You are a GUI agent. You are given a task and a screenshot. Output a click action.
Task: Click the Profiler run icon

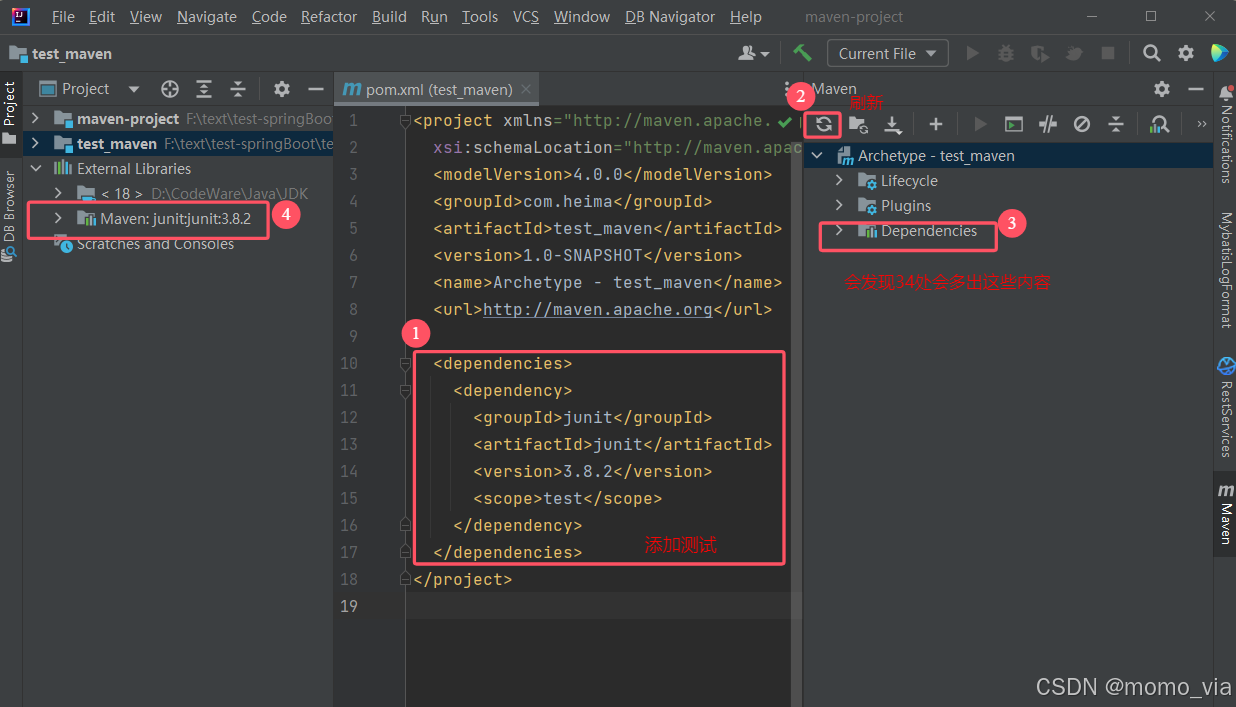pyautogui.click(x=1074, y=53)
